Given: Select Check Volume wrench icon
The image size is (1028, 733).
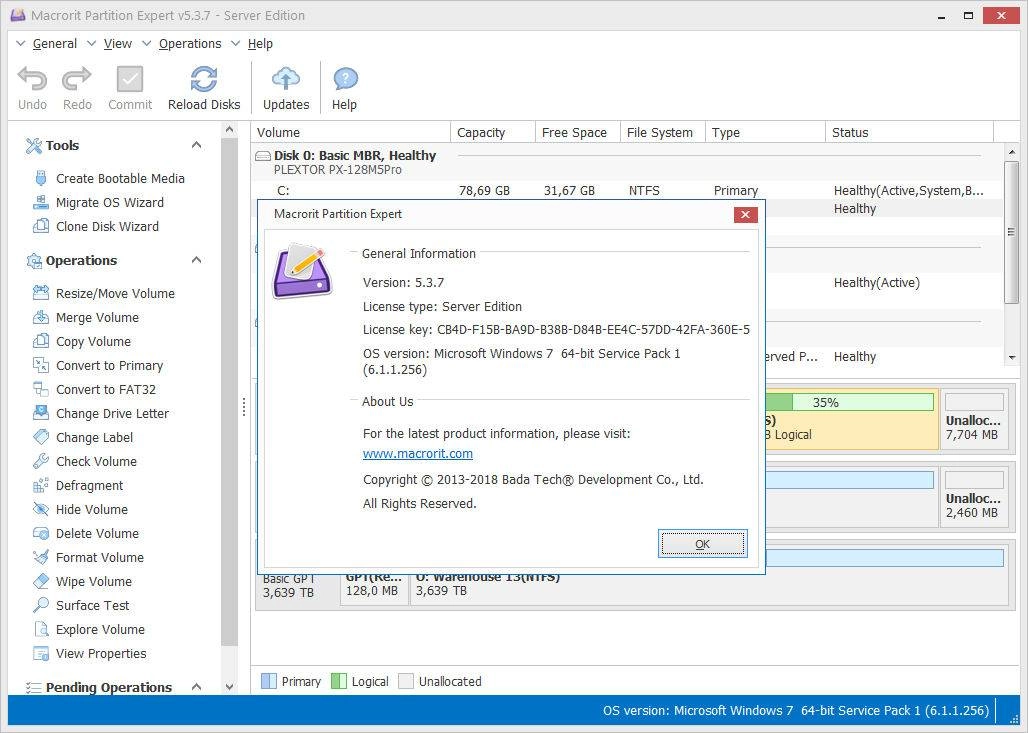Looking at the screenshot, I should point(41,461).
